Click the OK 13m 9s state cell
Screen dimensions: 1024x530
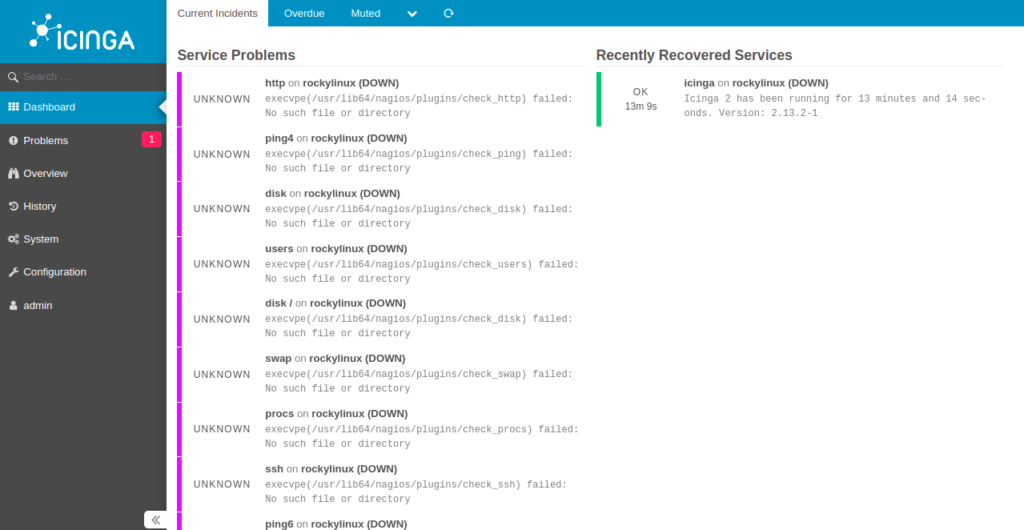click(x=641, y=99)
